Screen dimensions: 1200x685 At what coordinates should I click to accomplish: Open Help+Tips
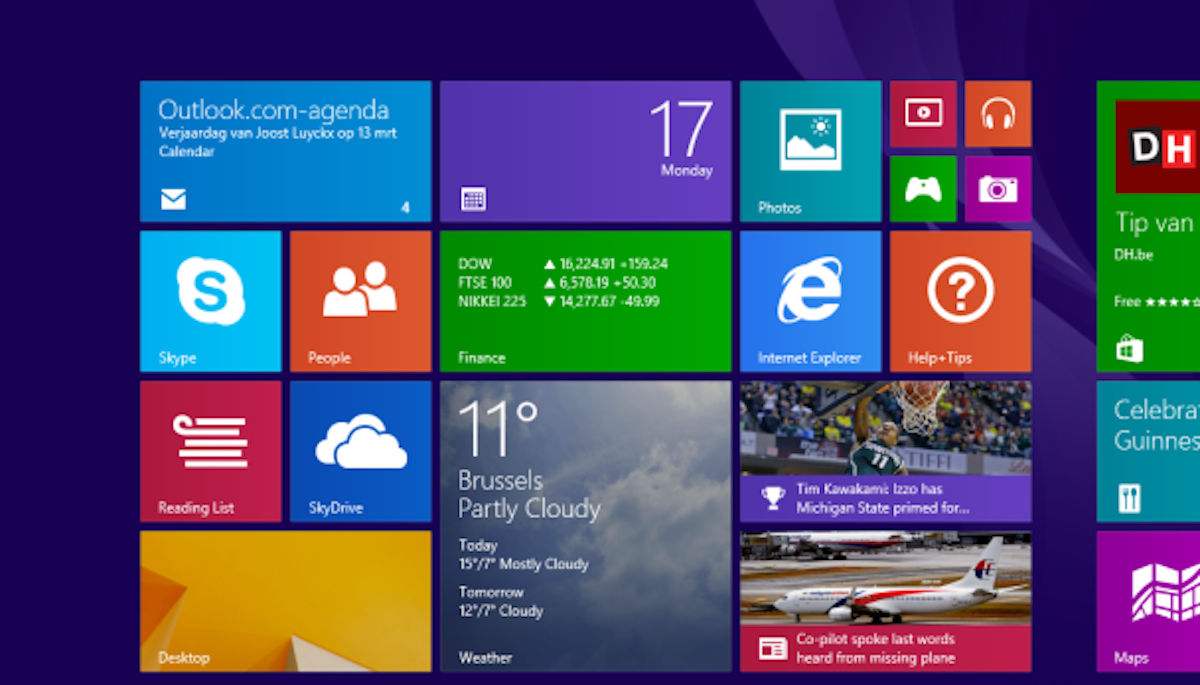960,300
